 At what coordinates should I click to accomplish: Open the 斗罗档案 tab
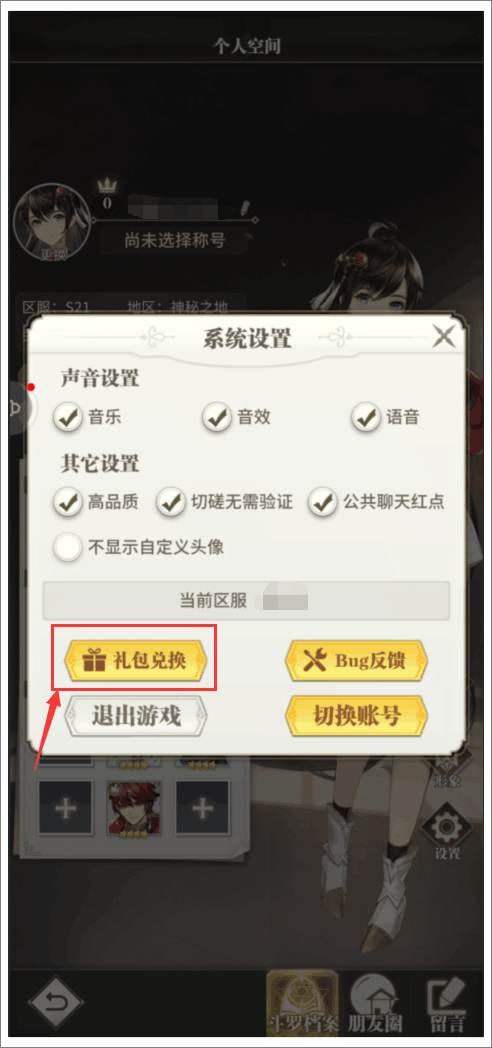[x=301, y=1002]
